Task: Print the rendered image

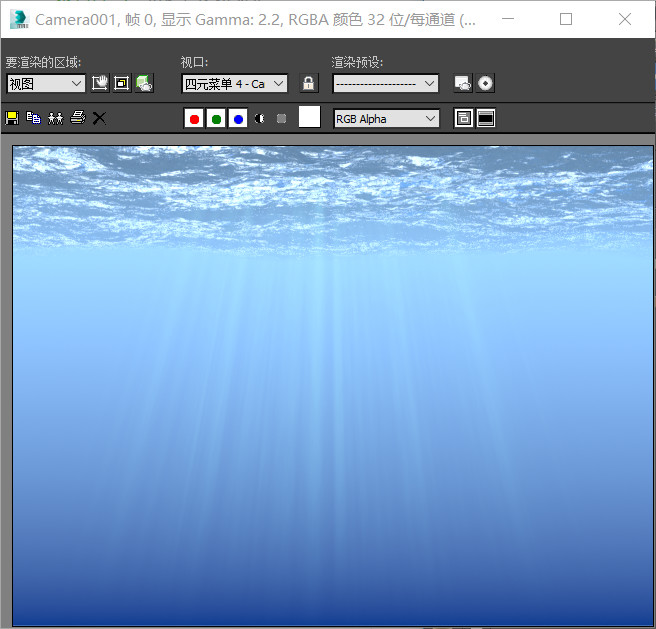Action: (x=77, y=118)
